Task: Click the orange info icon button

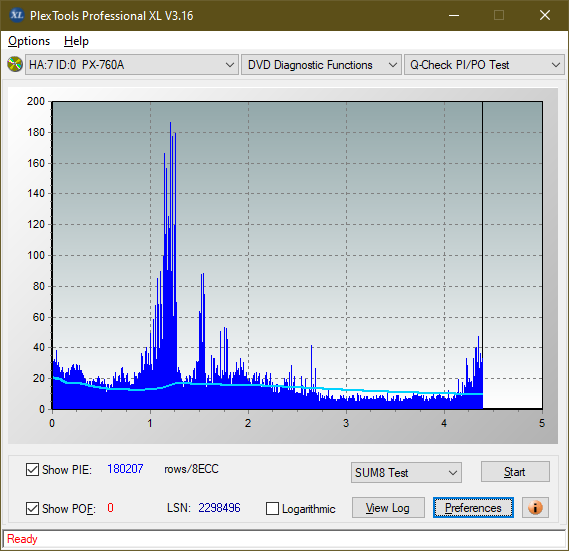Action: click(535, 507)
